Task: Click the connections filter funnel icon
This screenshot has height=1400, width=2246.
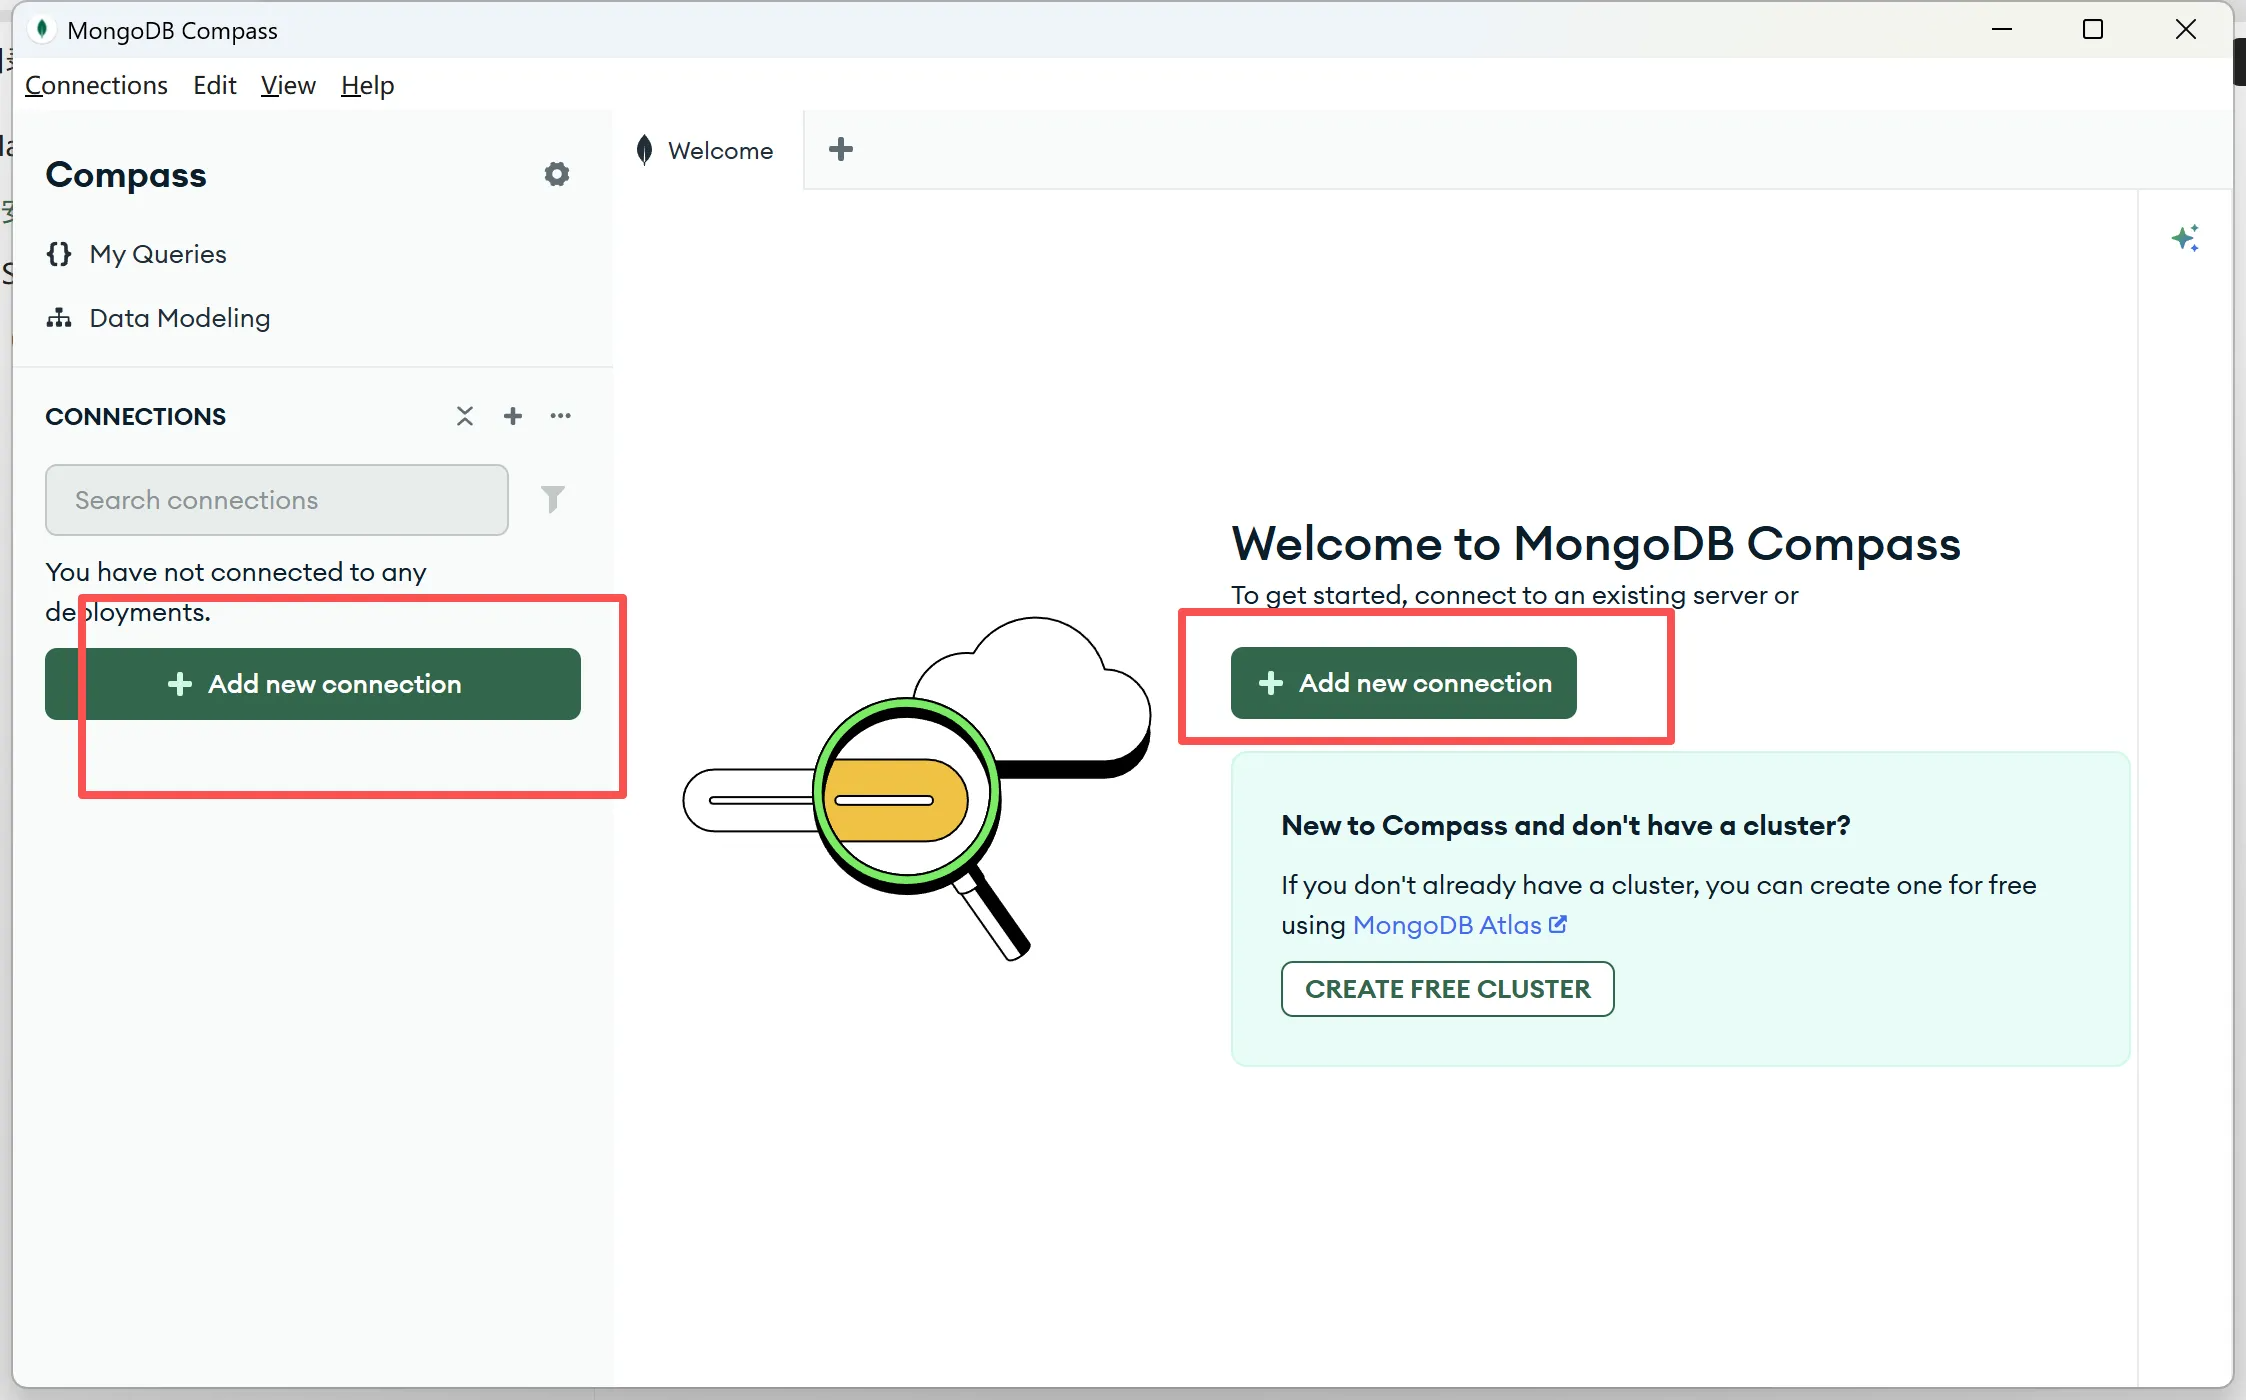Action: point(553,499)
